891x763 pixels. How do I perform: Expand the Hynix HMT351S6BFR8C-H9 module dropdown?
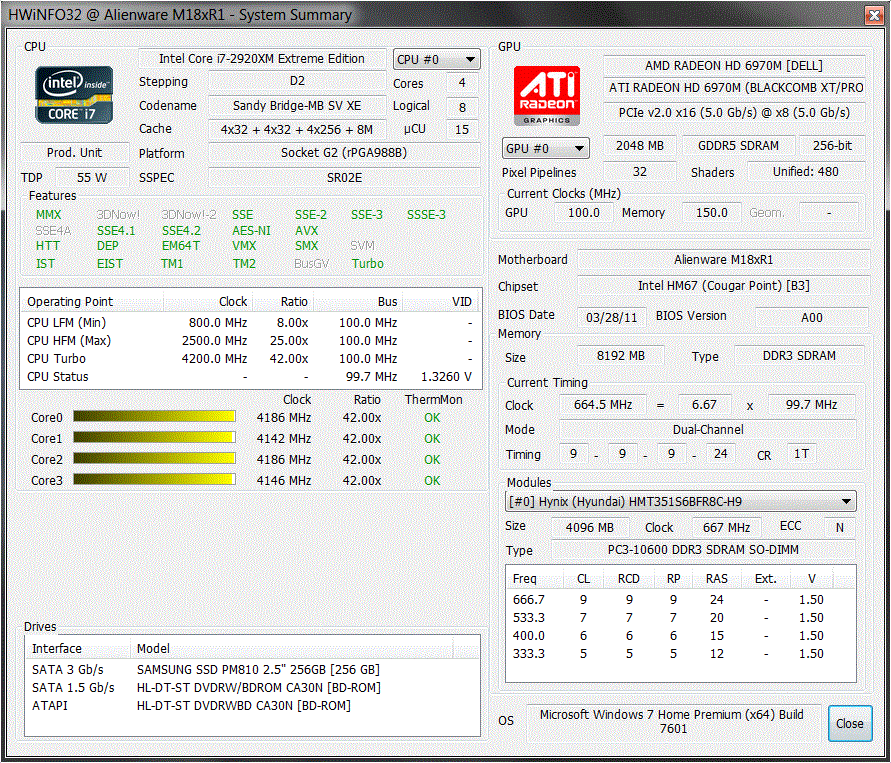tap(681, 502)
